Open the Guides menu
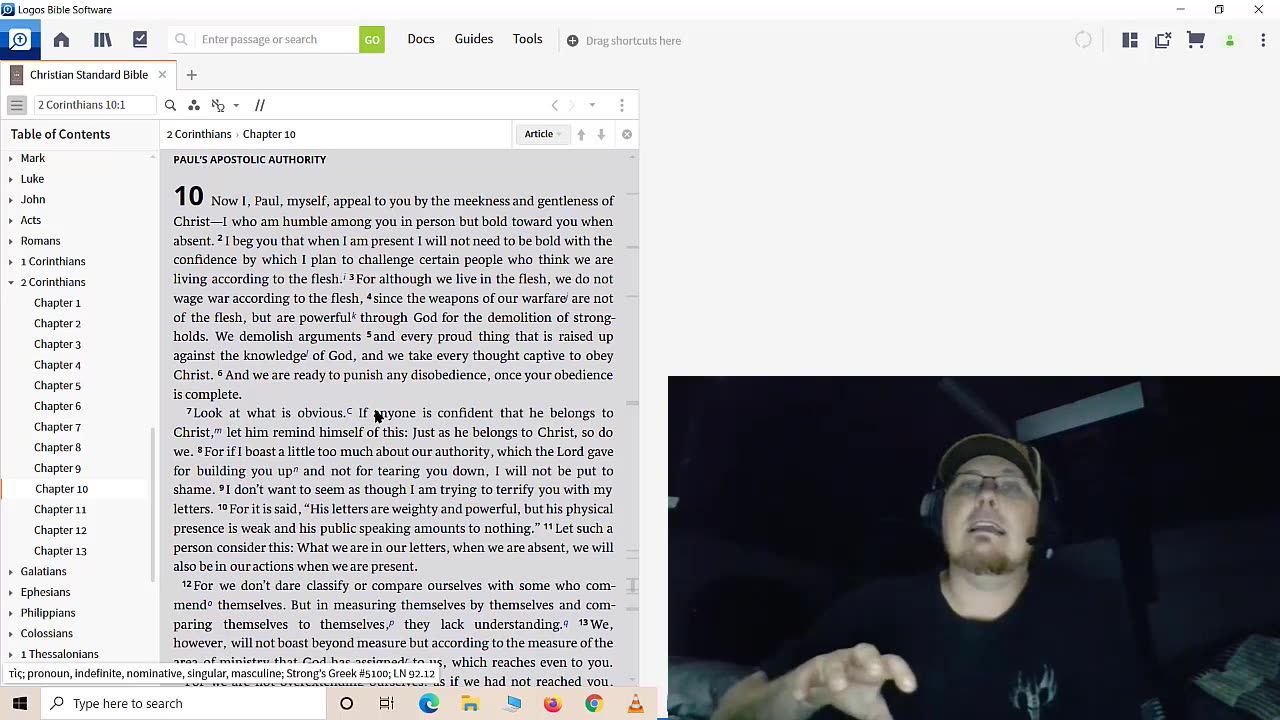The width and height of the screenshot is (1280, 720). pos(474,39)
